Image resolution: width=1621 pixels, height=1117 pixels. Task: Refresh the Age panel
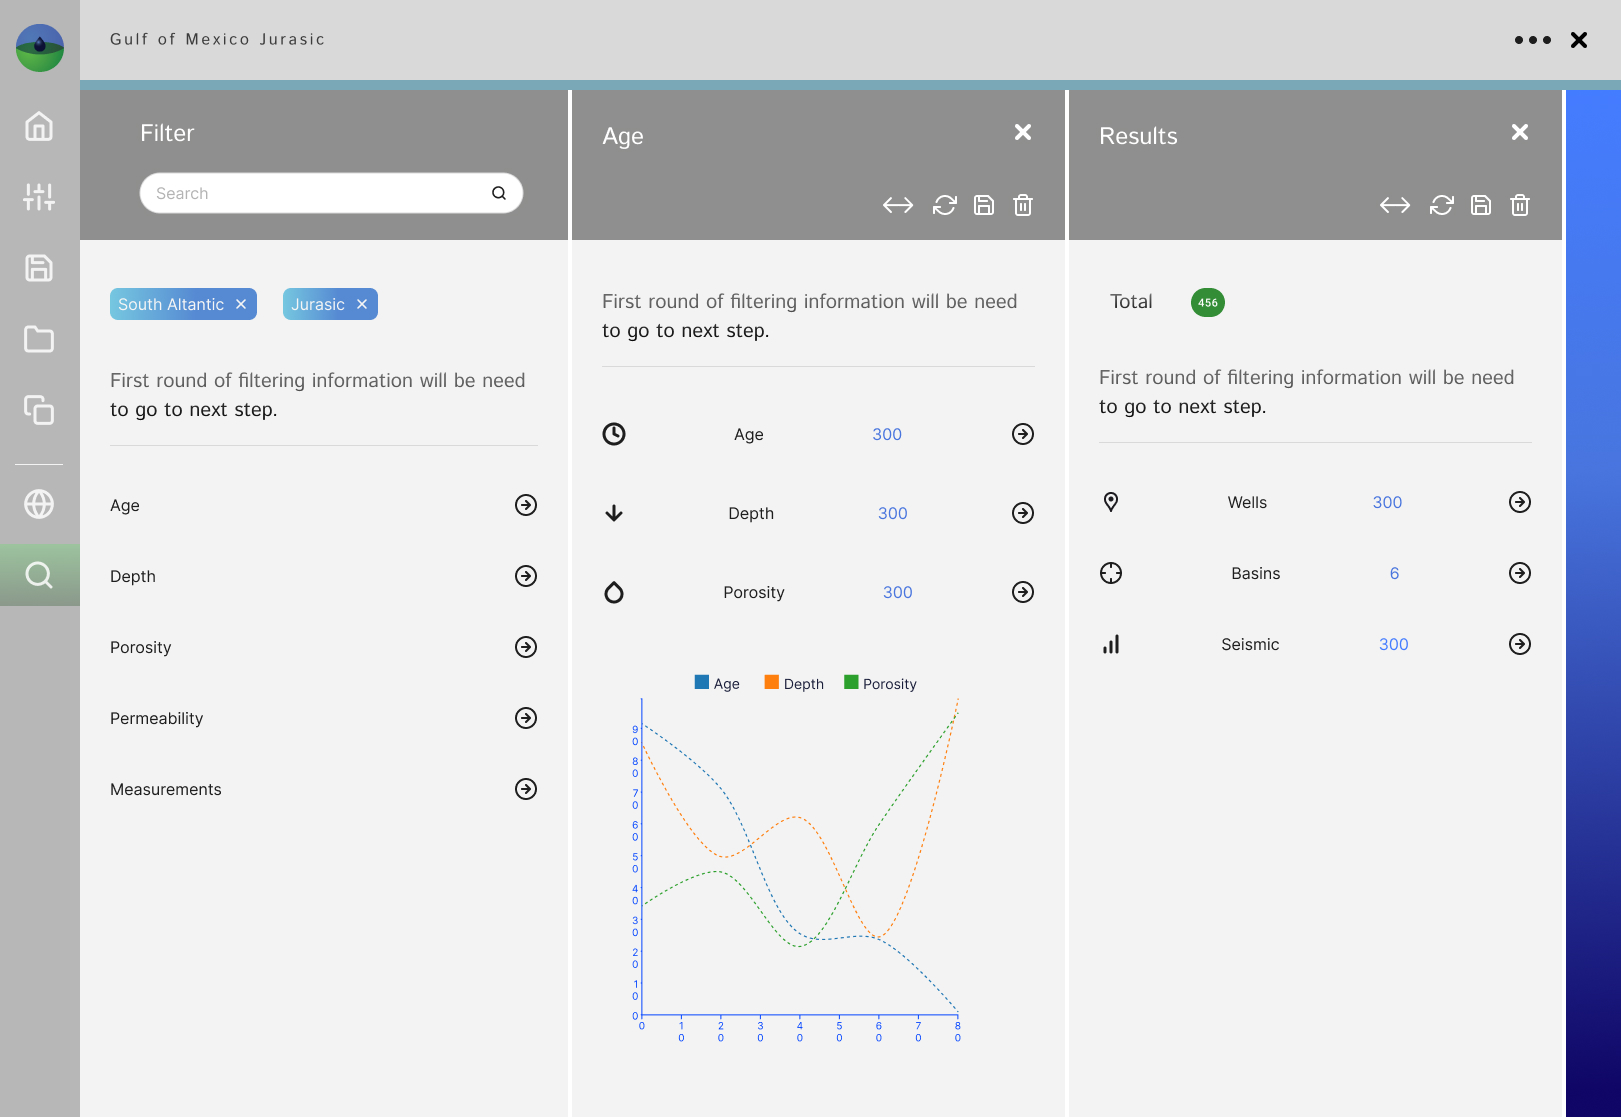tap(944, 205)
